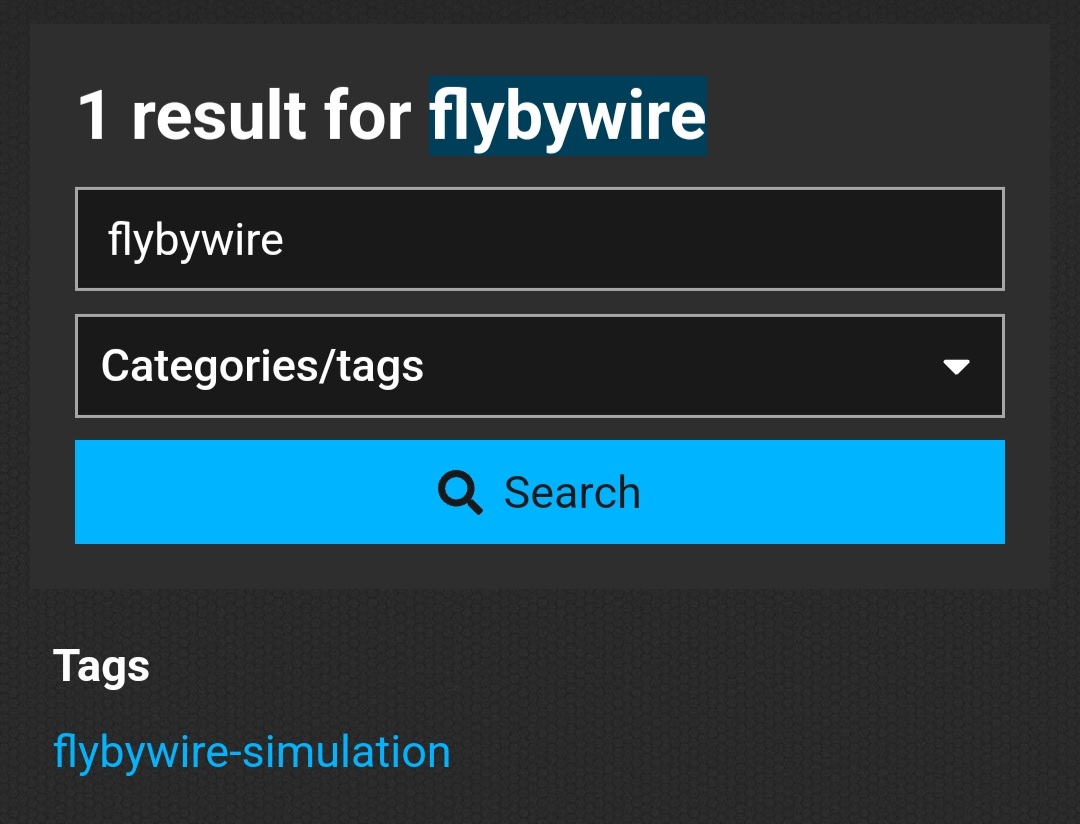Open the Categories/tags dropdown
This screenshot has width=1080, height=824.
(x=540, y=366)
